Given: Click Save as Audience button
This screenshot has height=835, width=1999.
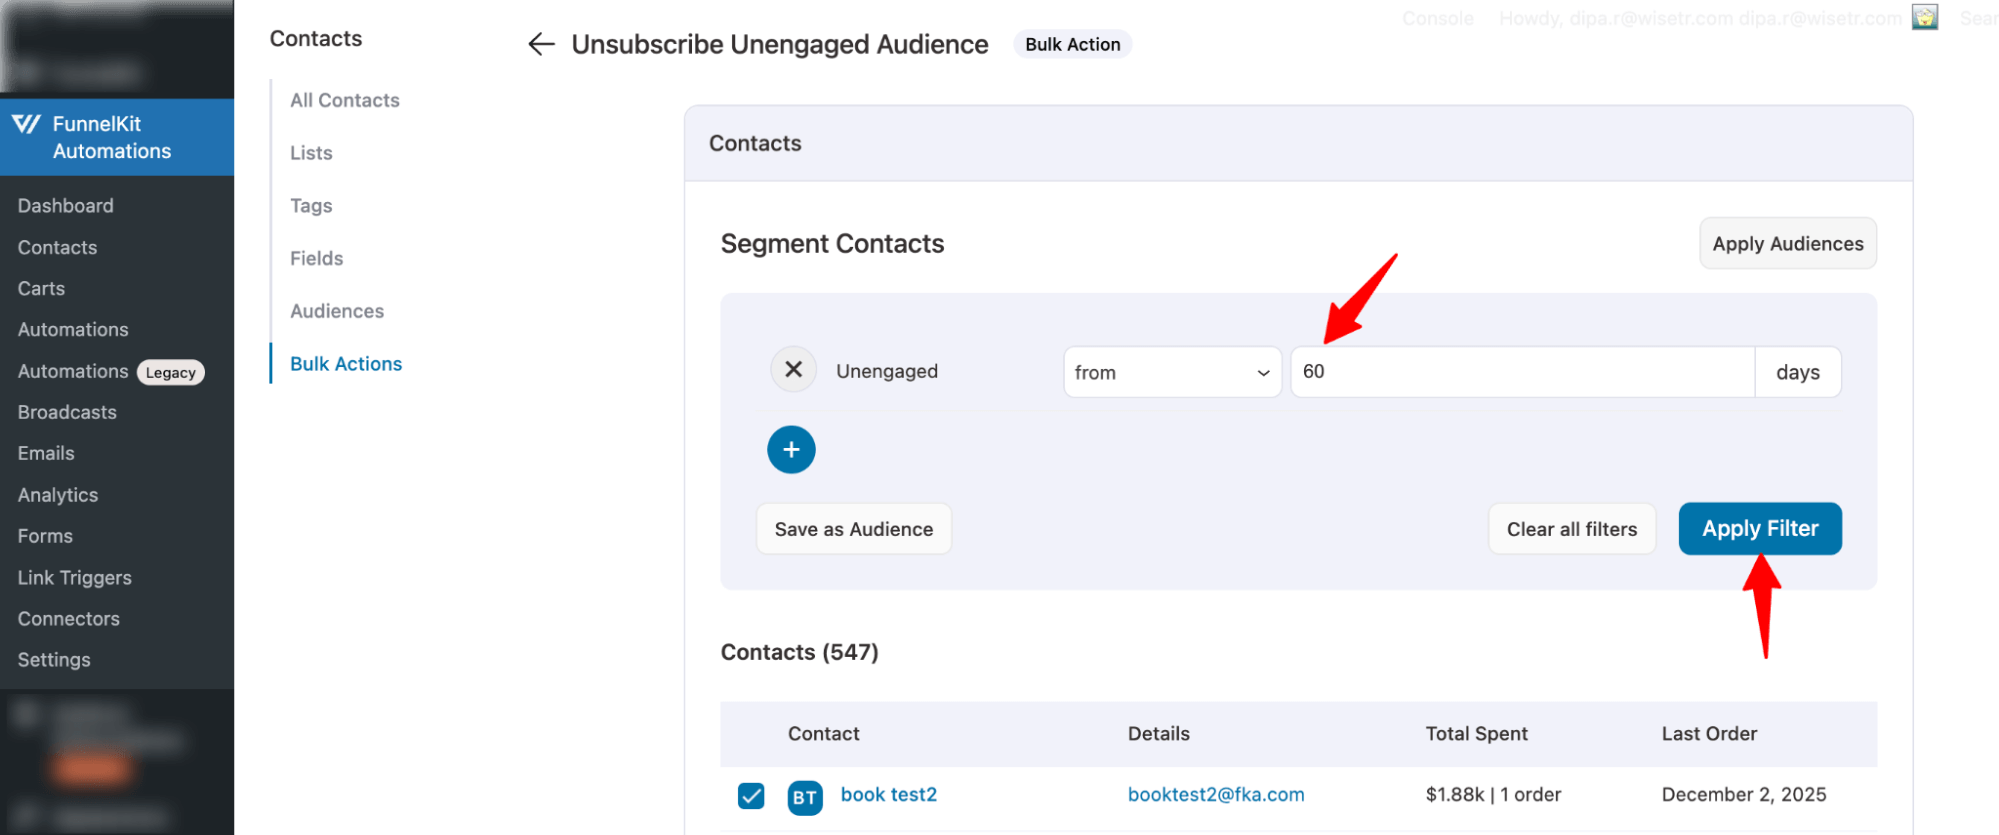Looking at the screenshot, I should 854,529.
